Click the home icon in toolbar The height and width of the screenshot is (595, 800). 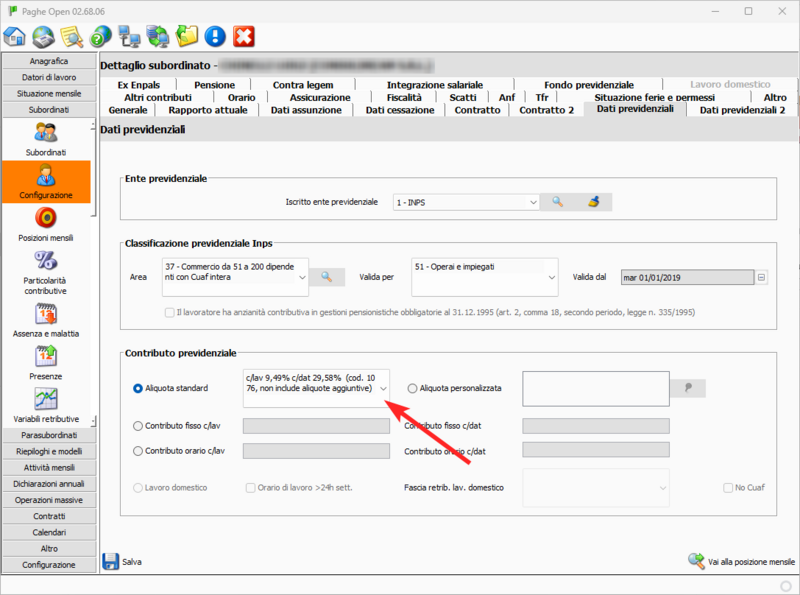pos(15,37)
